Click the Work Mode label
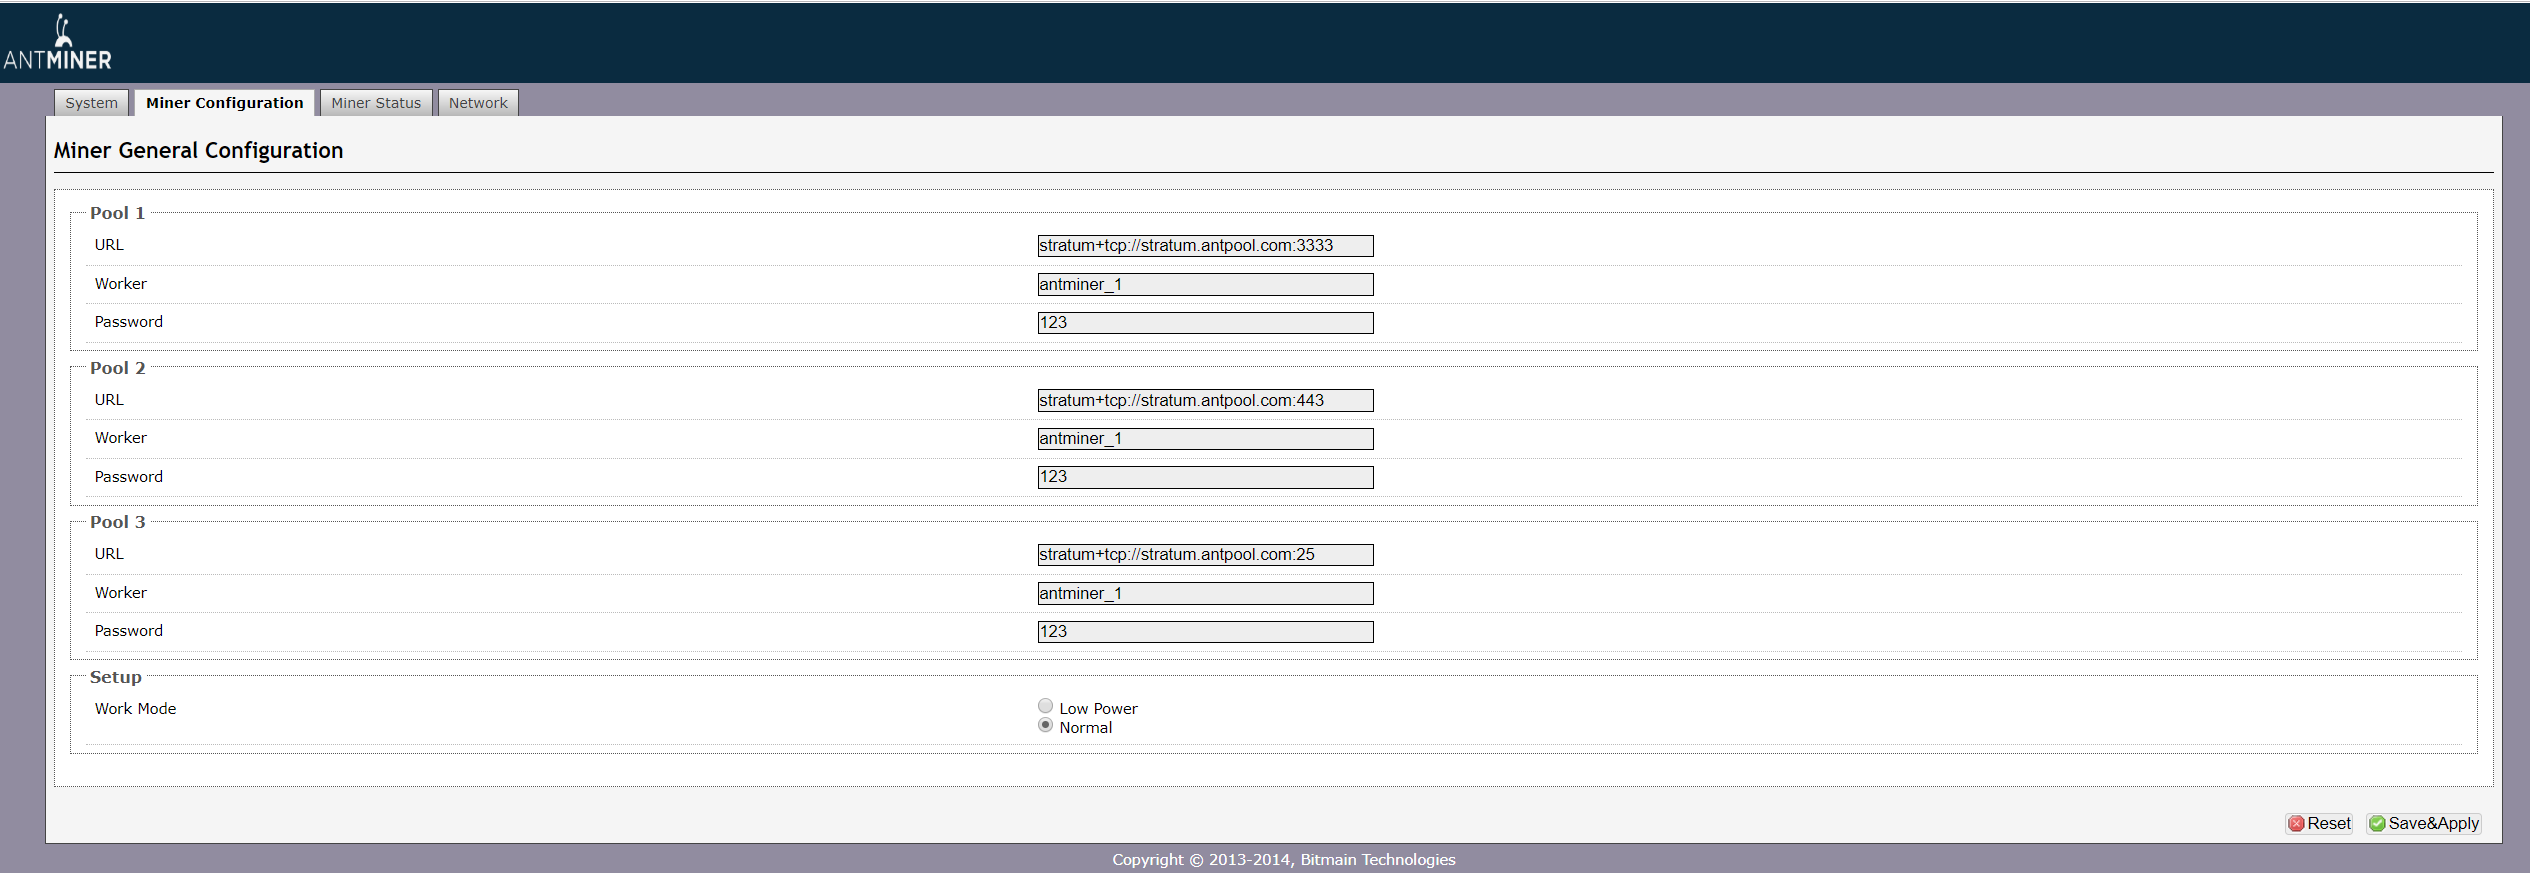 coord(135,709)
